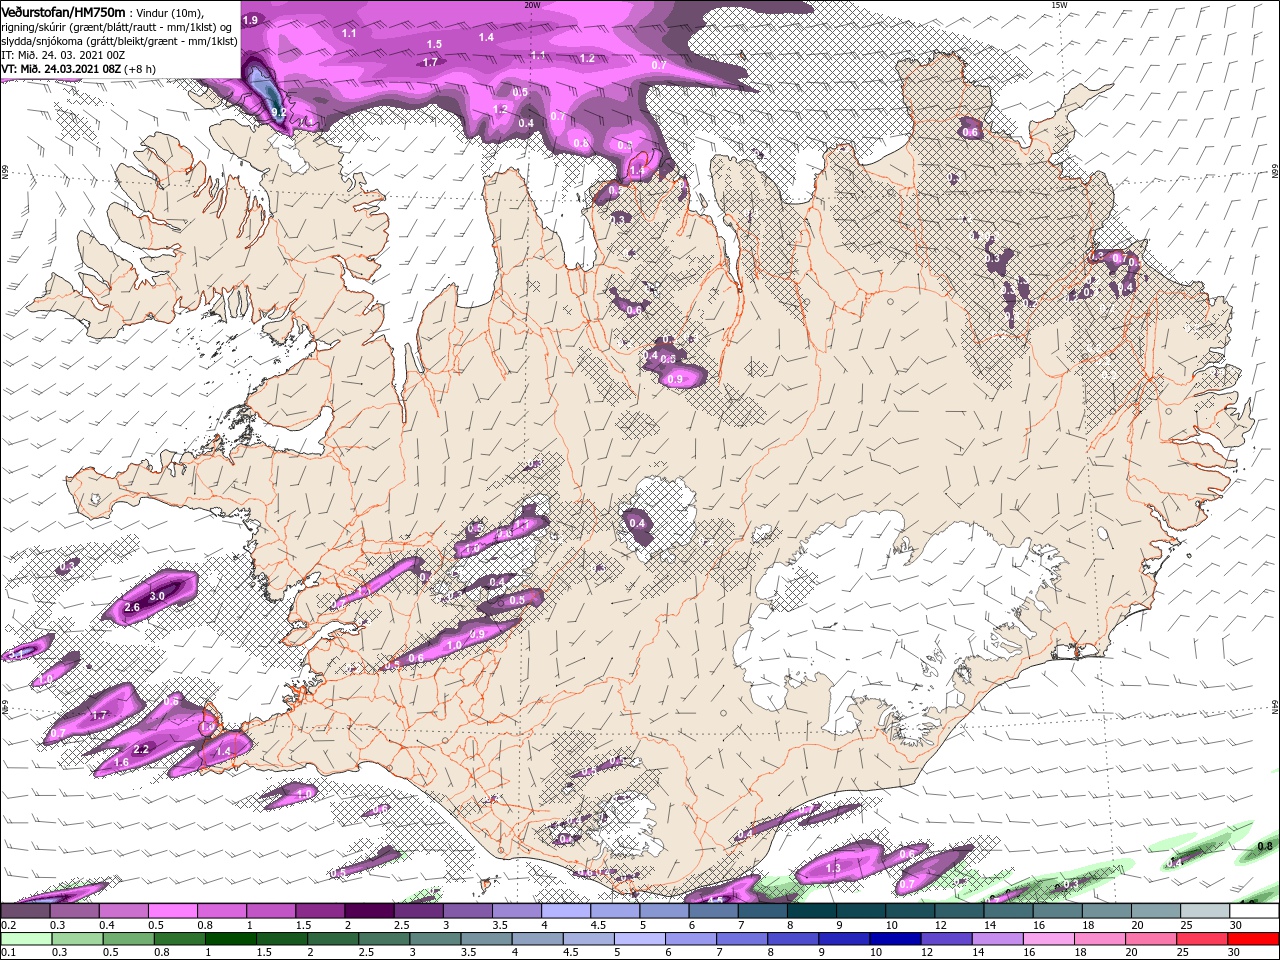Click the 20W longitude label at the top edge
The width and height of the screenshot is (1280, 960).
tap(532, 4)
